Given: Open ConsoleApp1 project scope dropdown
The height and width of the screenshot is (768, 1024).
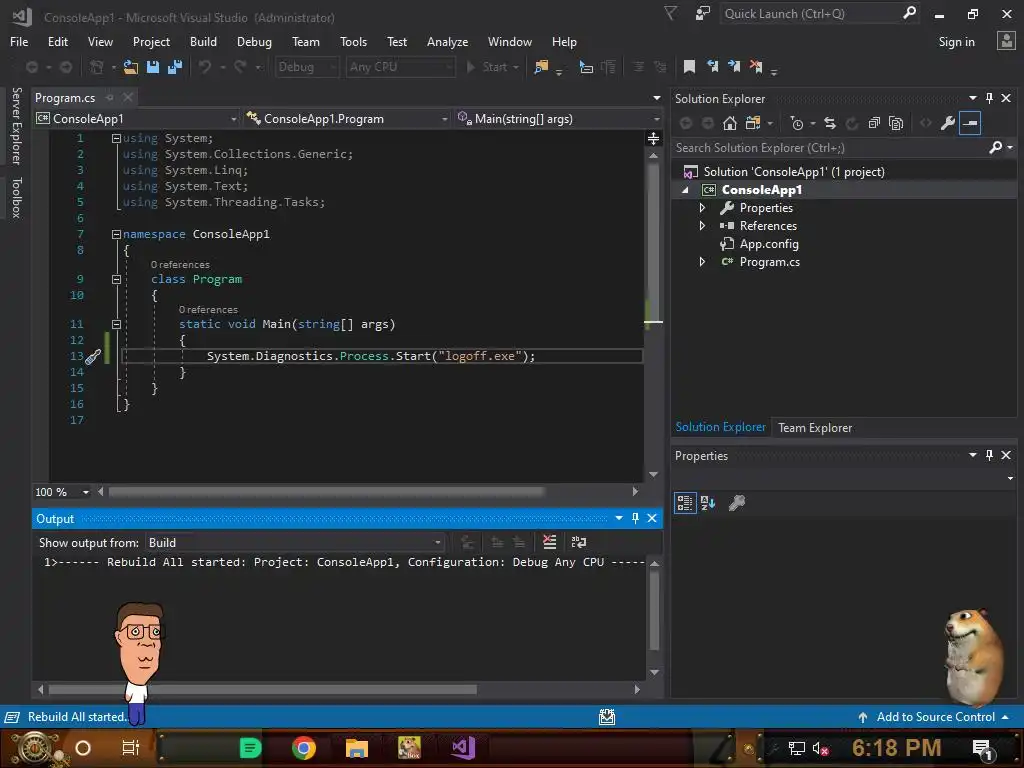Looking at the screenshot, I should point(136,119).
